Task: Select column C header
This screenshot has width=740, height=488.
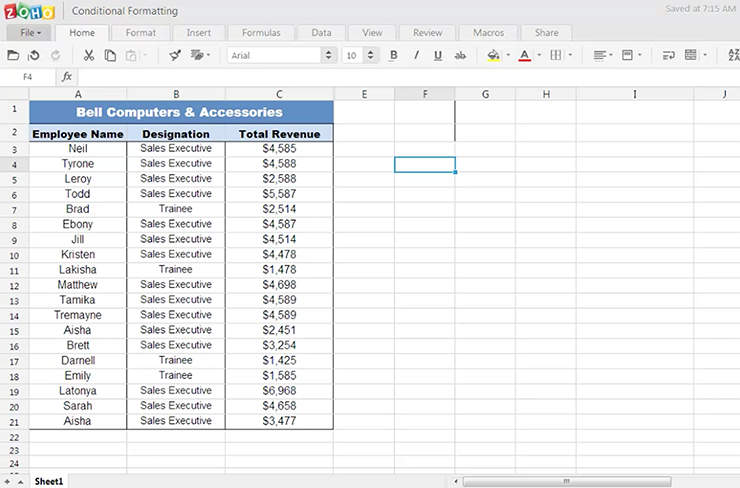Action: (279, 94)
